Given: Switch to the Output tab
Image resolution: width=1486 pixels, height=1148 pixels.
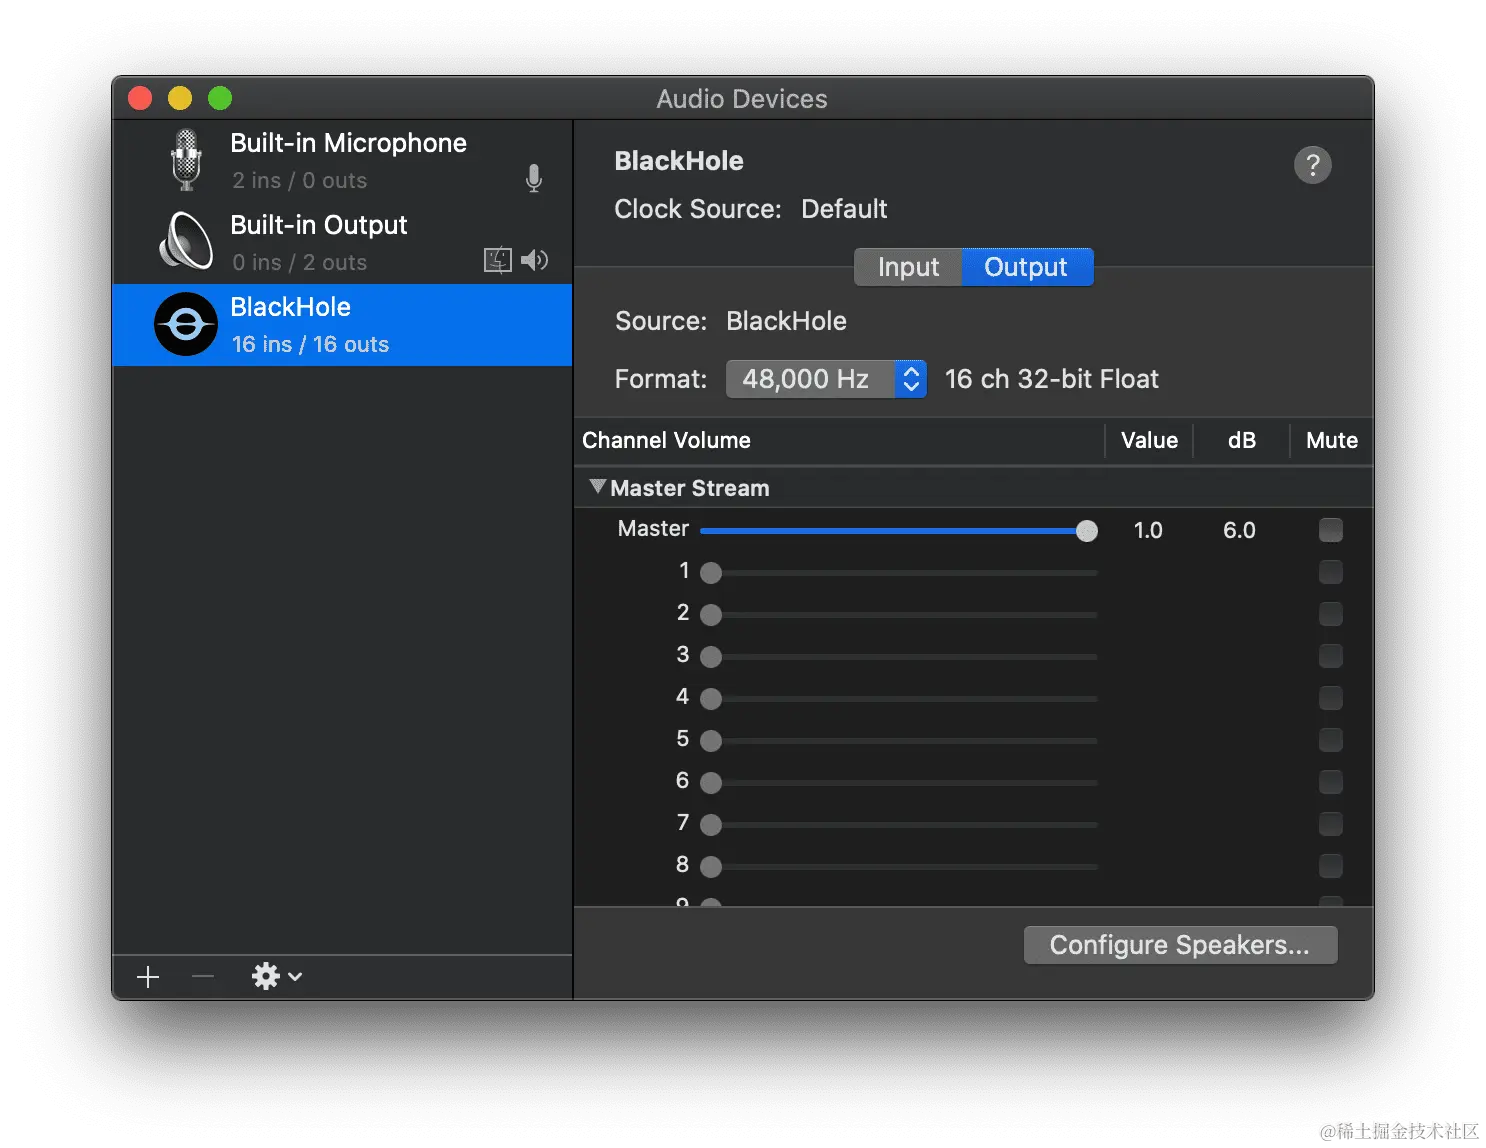Looking at the screenshot, I should click(1026, 267).
